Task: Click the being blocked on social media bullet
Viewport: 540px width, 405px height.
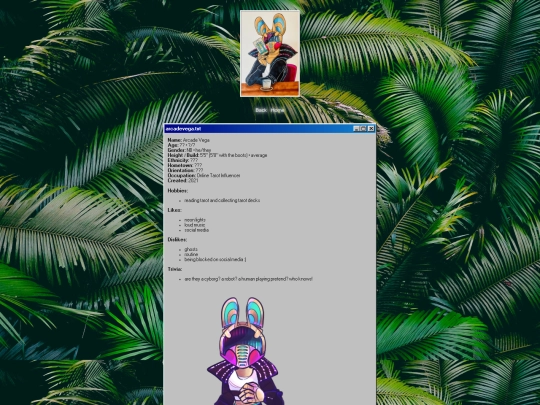Action: [215, 259]
